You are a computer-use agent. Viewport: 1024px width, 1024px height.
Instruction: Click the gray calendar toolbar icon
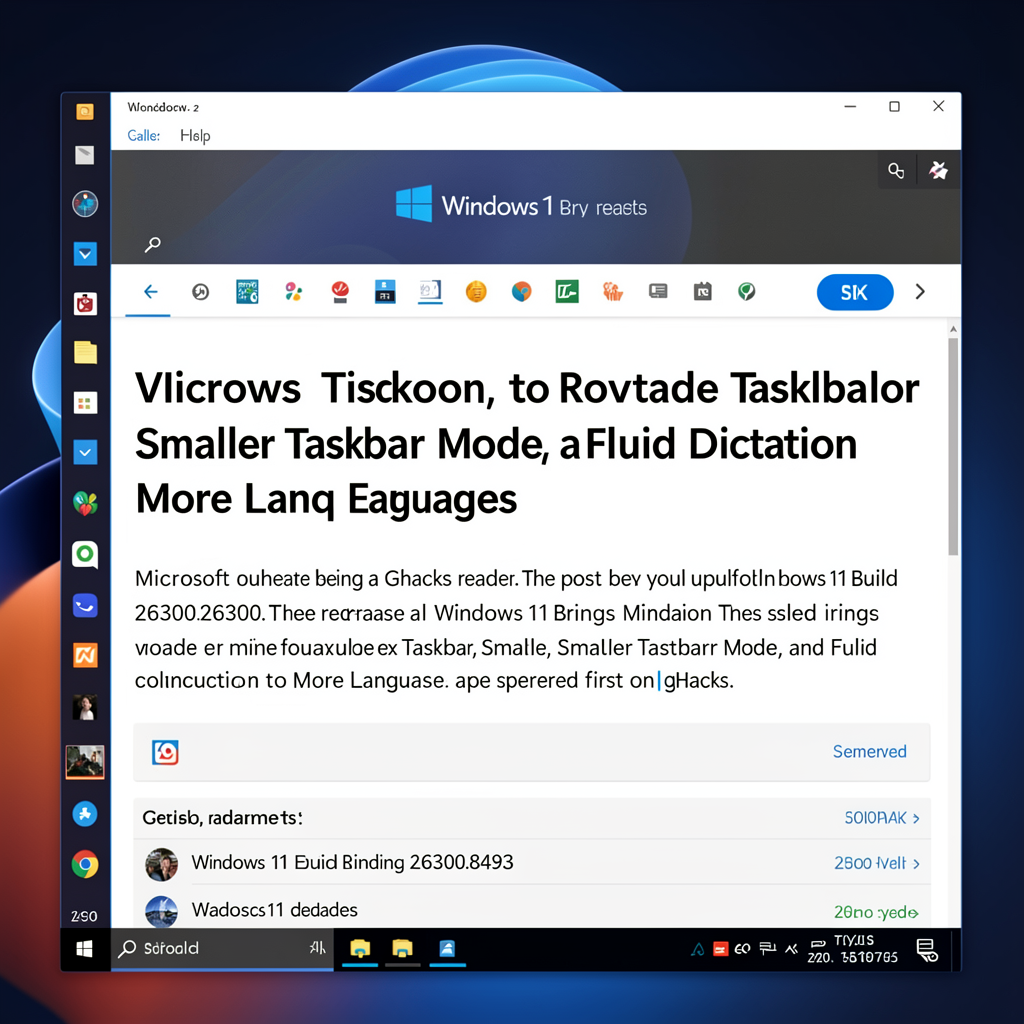pyautogui.click(x=703, y=291)
